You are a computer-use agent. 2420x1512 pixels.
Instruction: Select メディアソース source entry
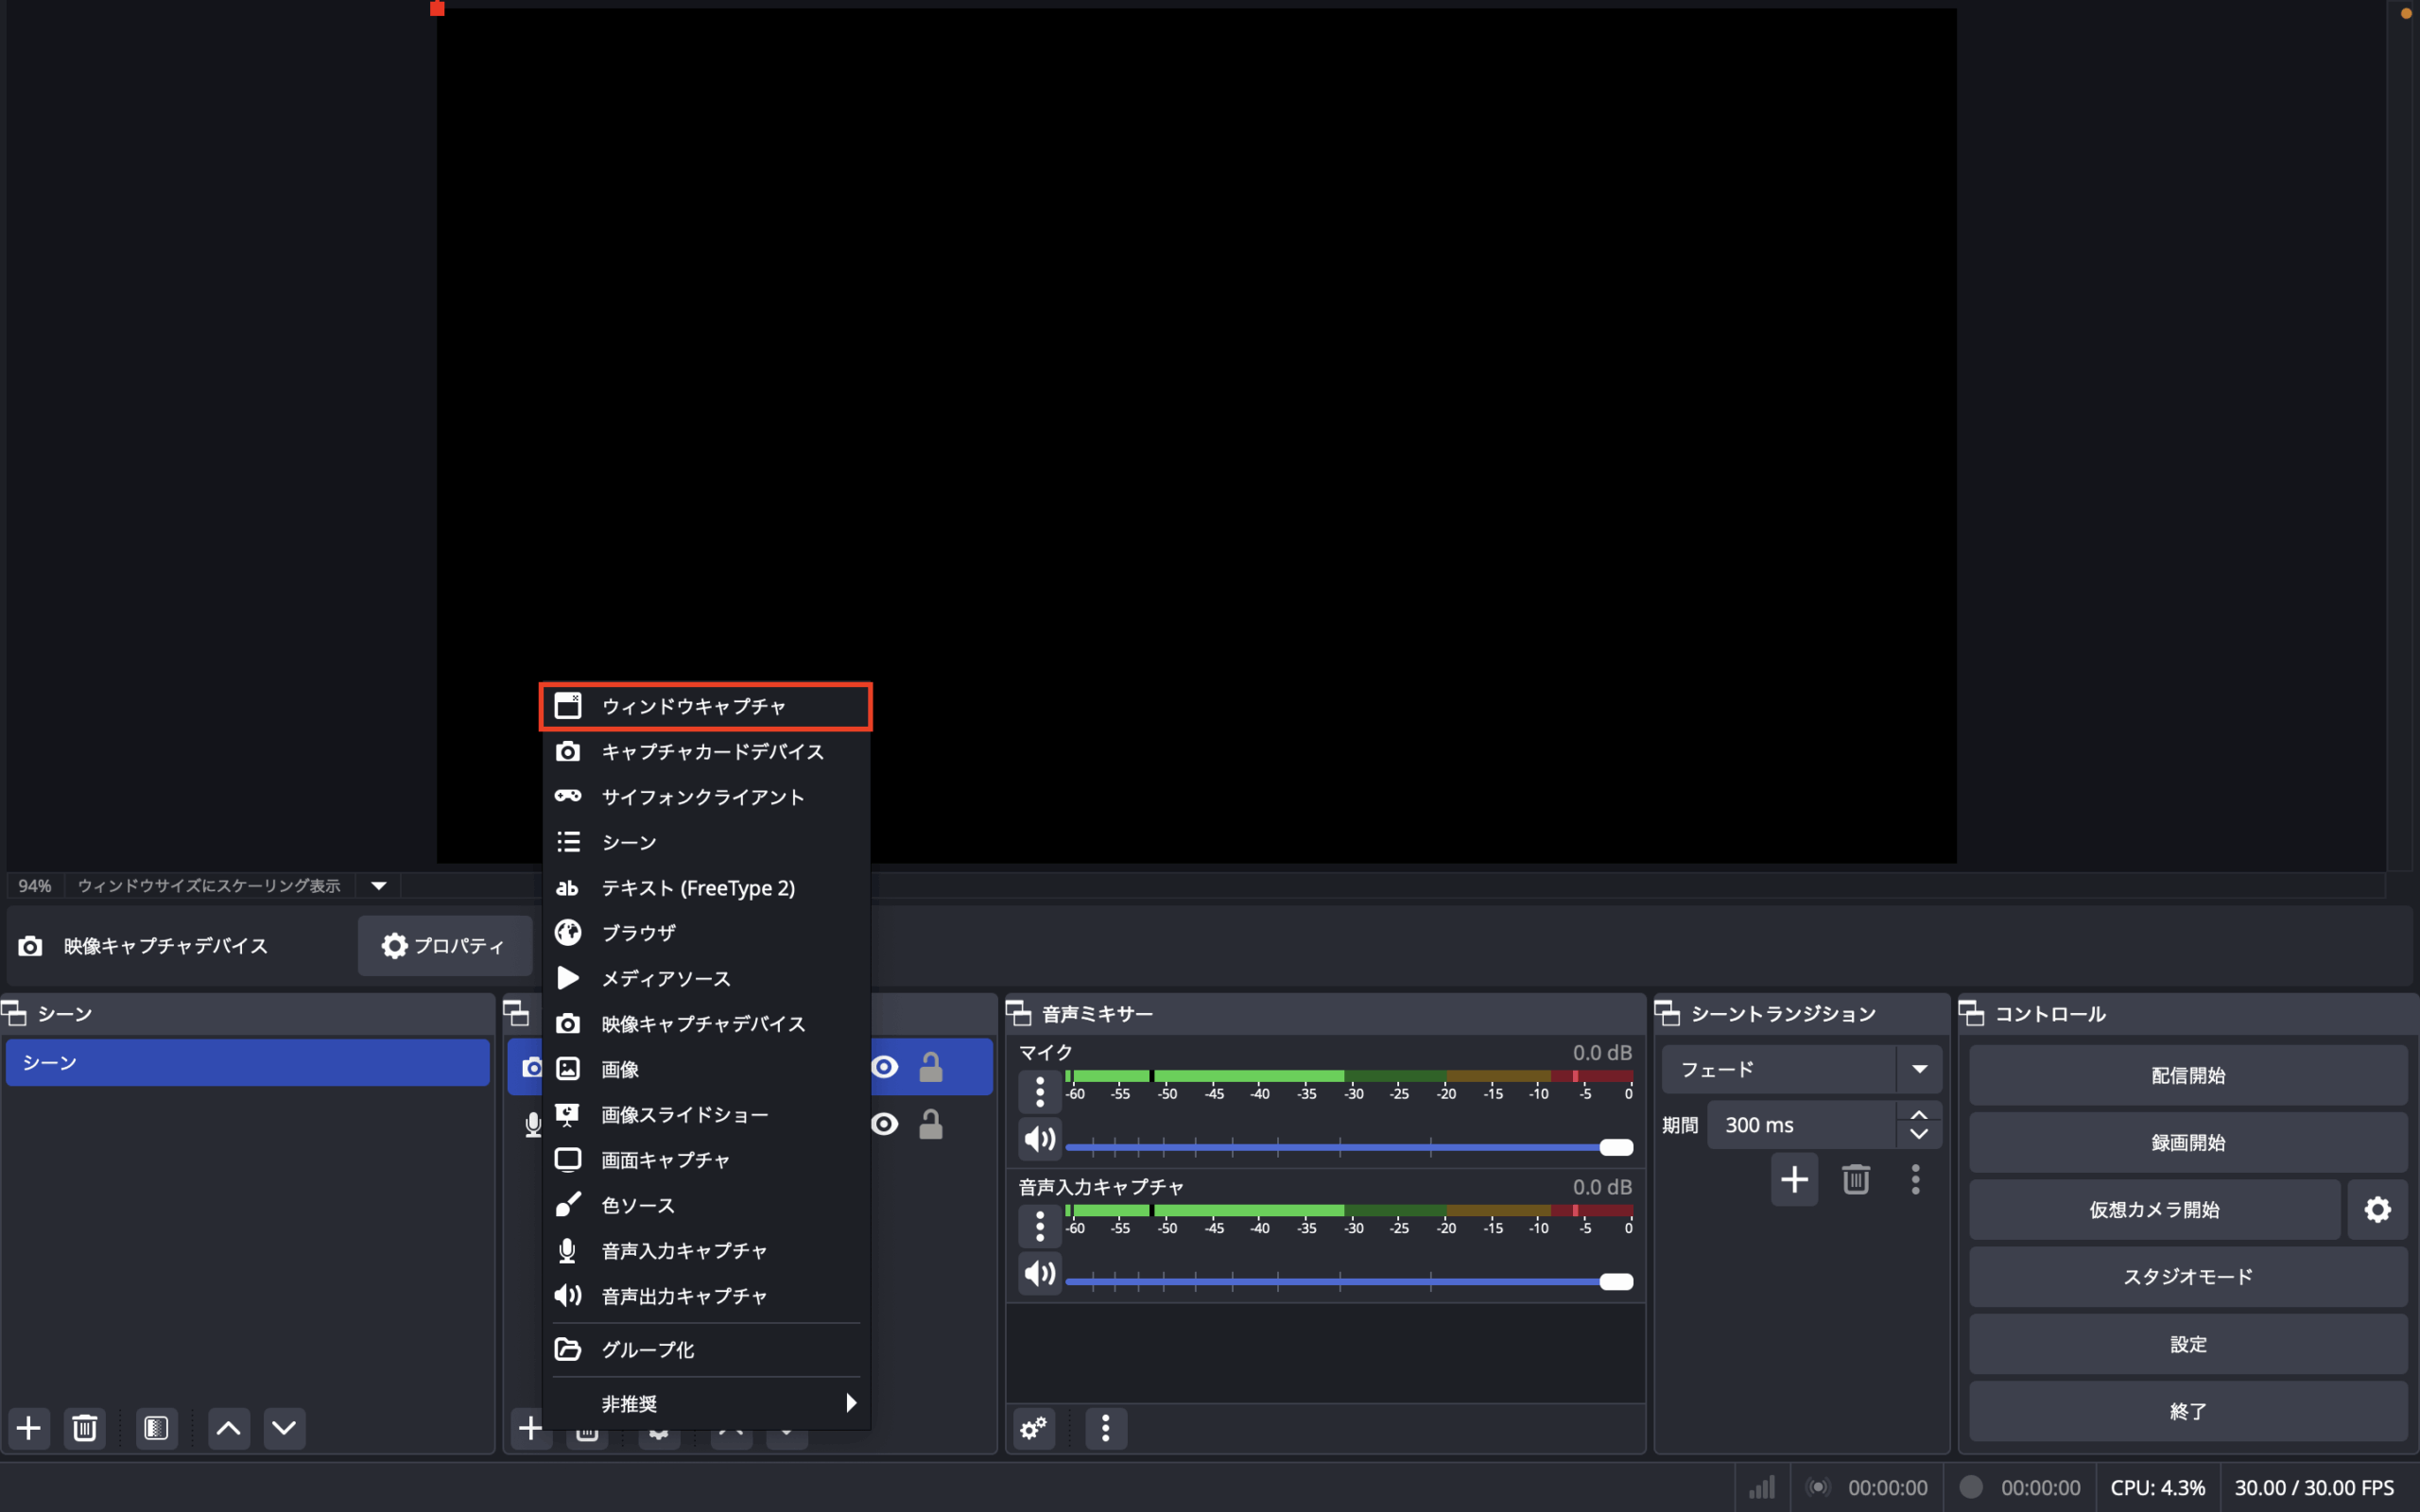(706, 978)
